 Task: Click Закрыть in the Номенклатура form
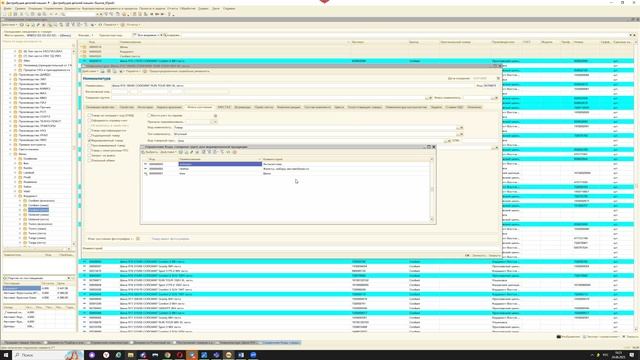pos(494,256)
